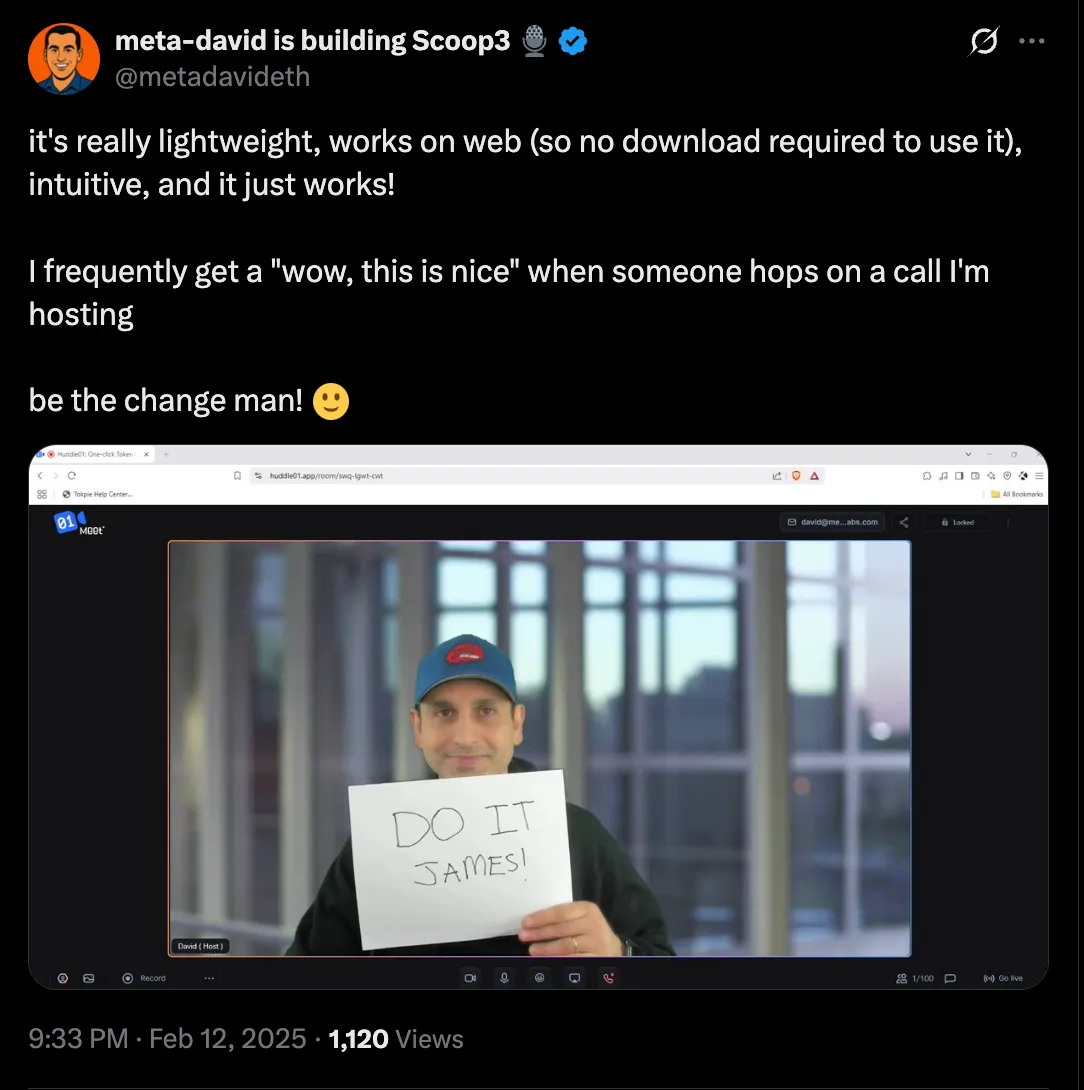Viewport: 1084px width, 1090px height.
Task: Toggle the microphone icon in meeting controls
Action: [x=504, y=978]
